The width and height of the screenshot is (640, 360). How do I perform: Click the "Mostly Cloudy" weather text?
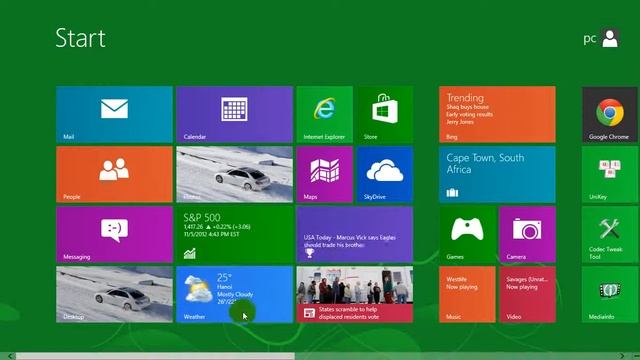235,294
